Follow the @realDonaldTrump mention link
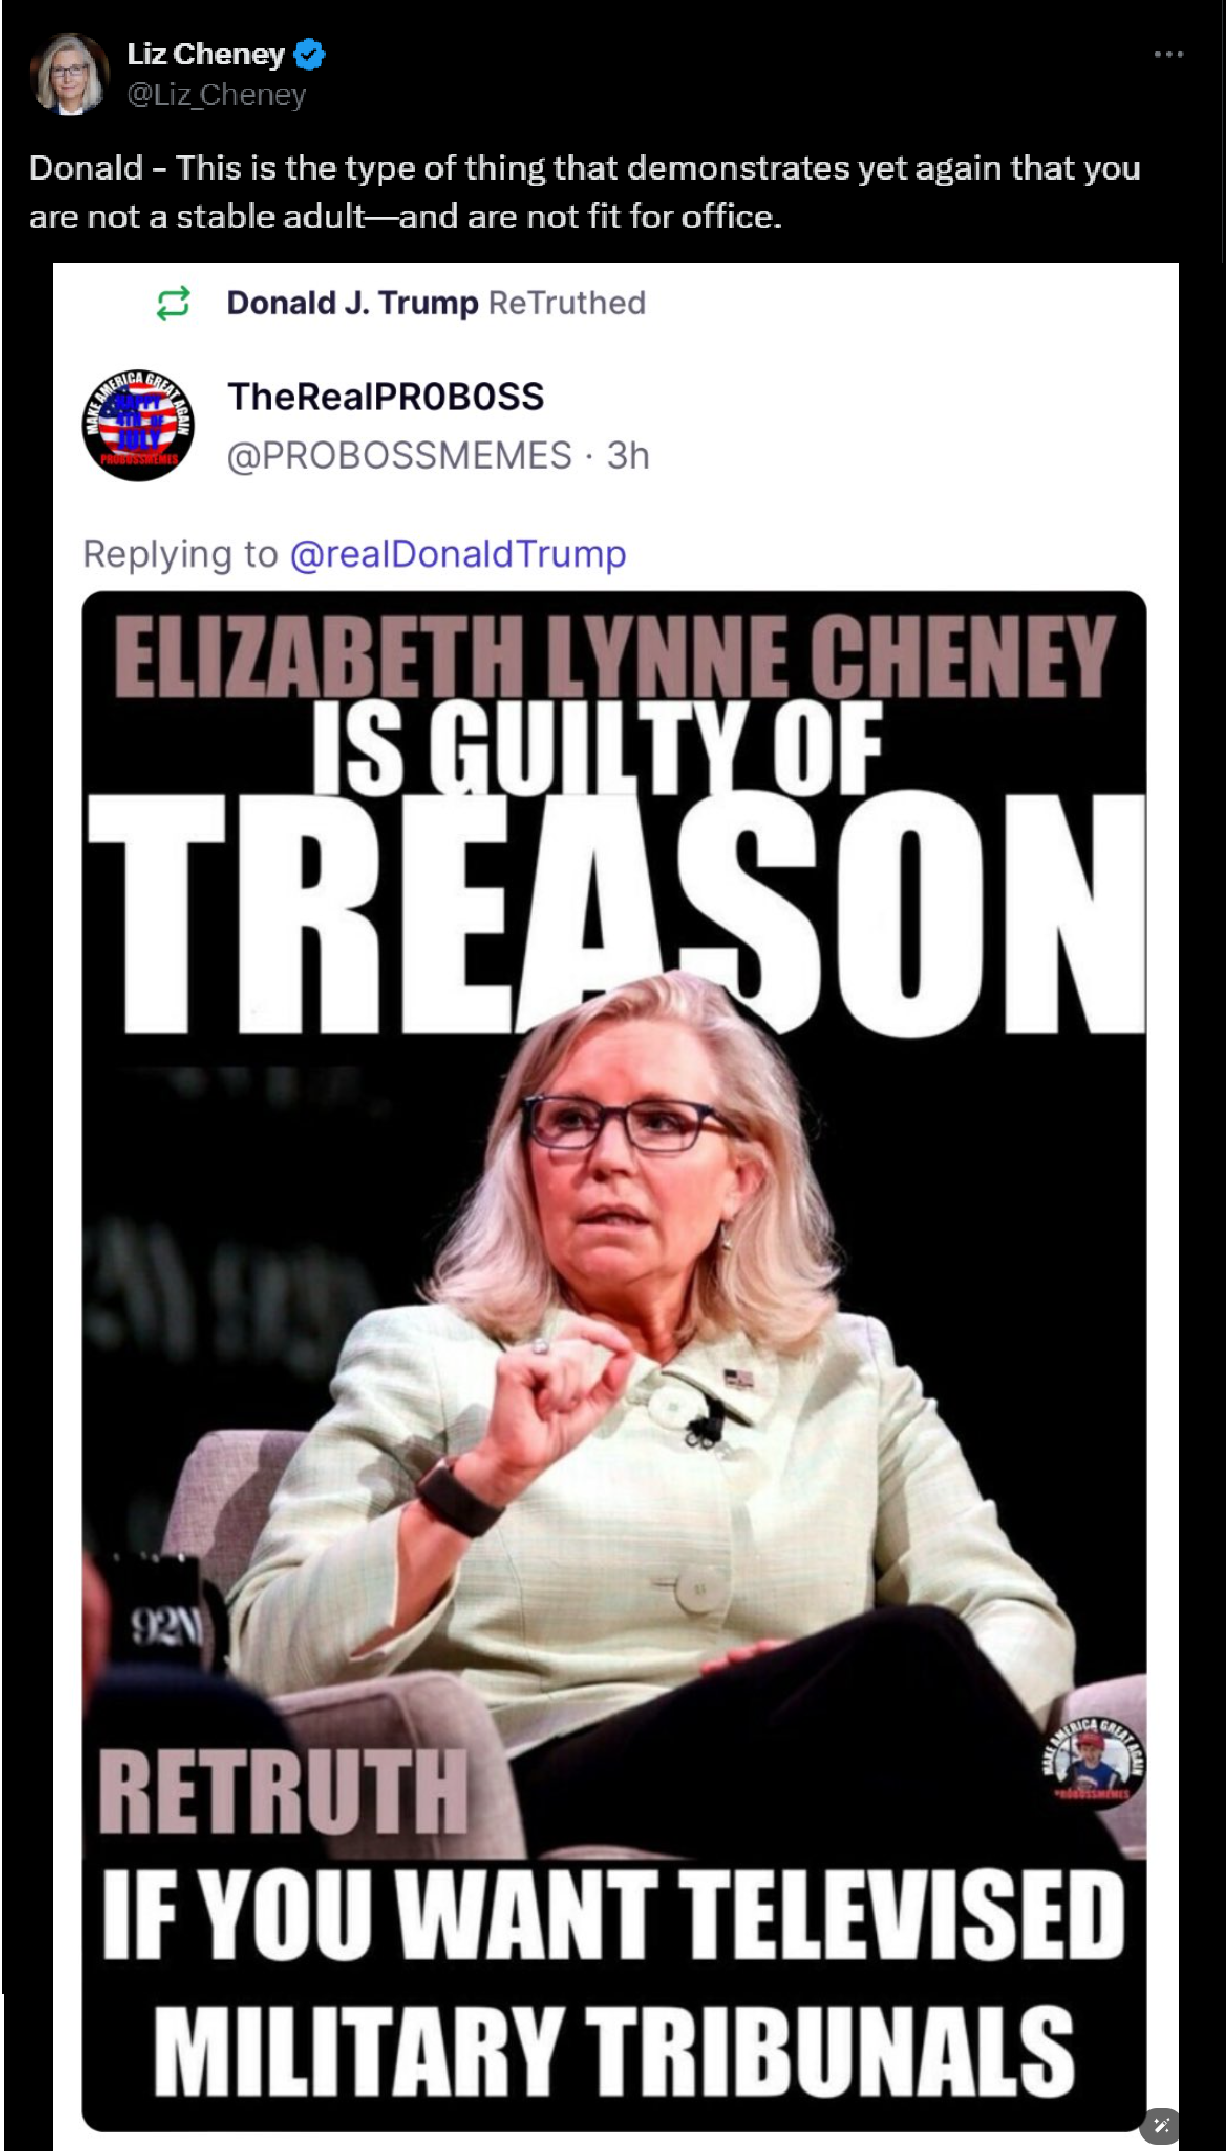1226x2152 pixels. [x=458, y=554]
